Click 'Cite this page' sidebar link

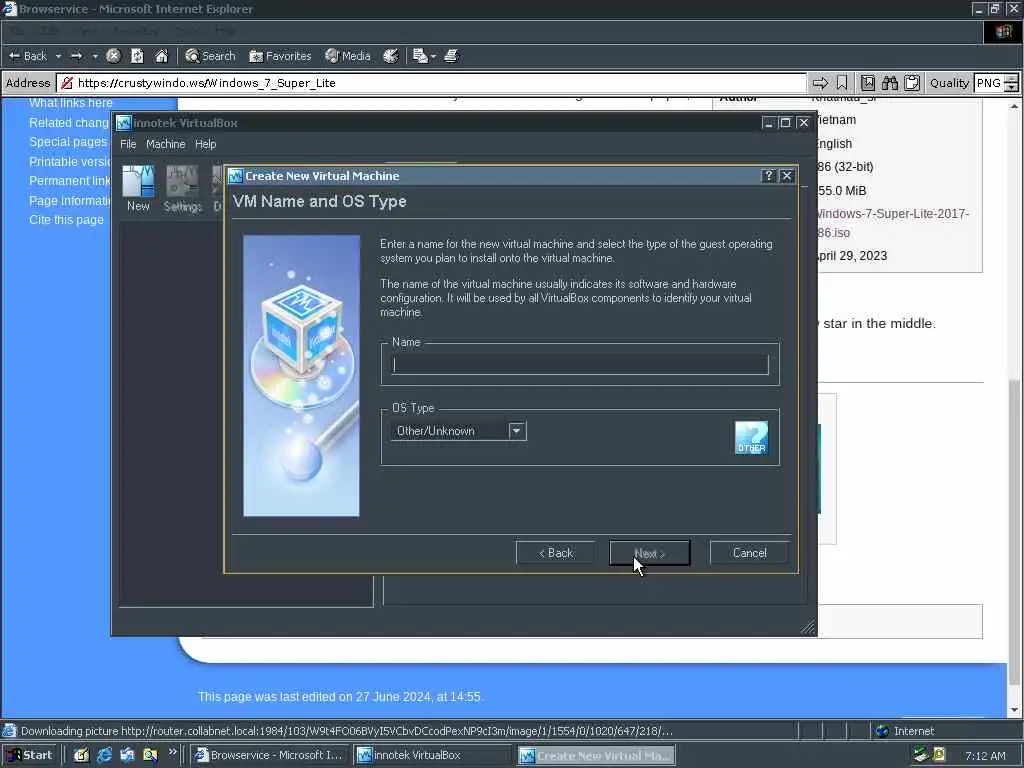pyautogui.click(x=66, y=220)
